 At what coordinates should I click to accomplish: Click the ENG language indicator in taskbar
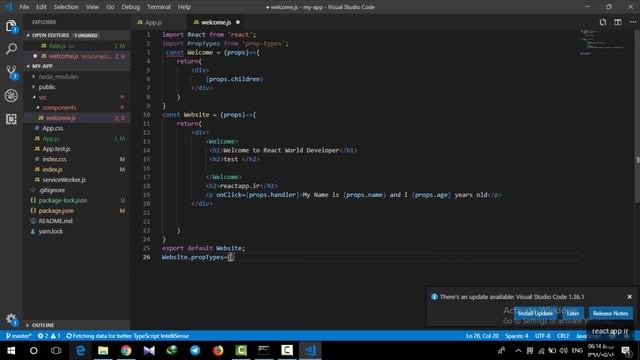577,351
